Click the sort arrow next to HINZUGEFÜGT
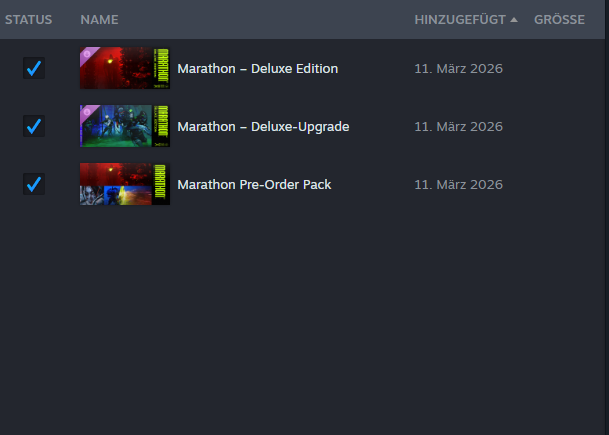The height and width of the screenshot is (435, 609). click(x=513, y=19)
